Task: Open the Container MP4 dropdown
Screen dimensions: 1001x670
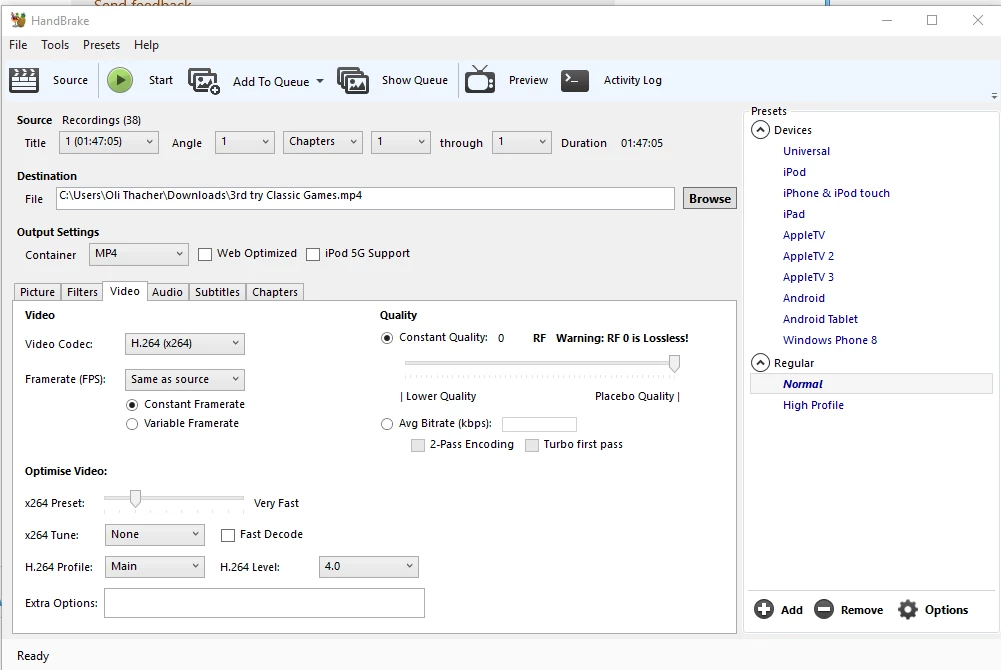Action: tap(139, 254)
